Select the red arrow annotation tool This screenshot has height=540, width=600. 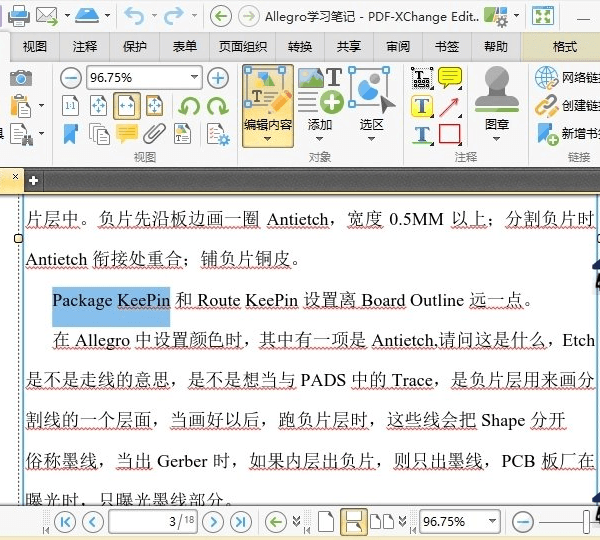(x=449, y=106)
